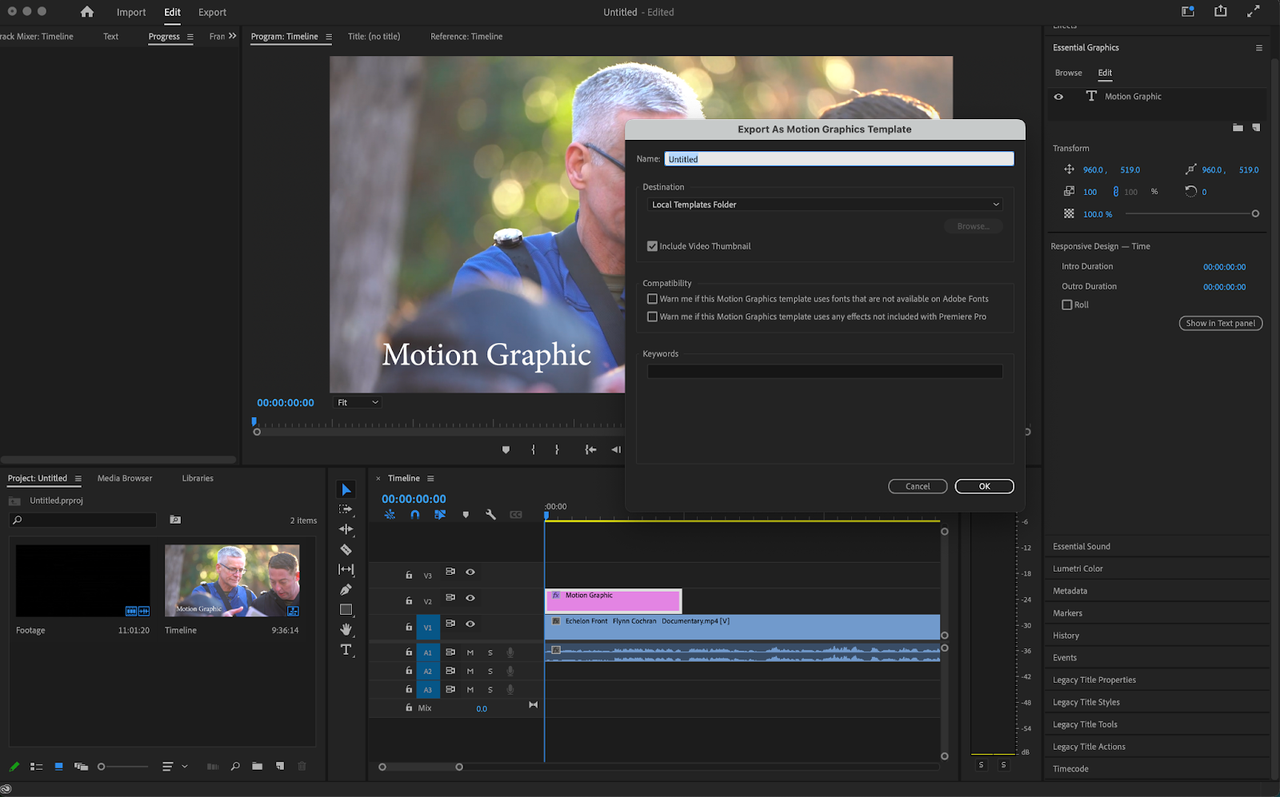
Task: Open the Fit zoom dropdown in Program monitor
Action: (x=356, y=402)
